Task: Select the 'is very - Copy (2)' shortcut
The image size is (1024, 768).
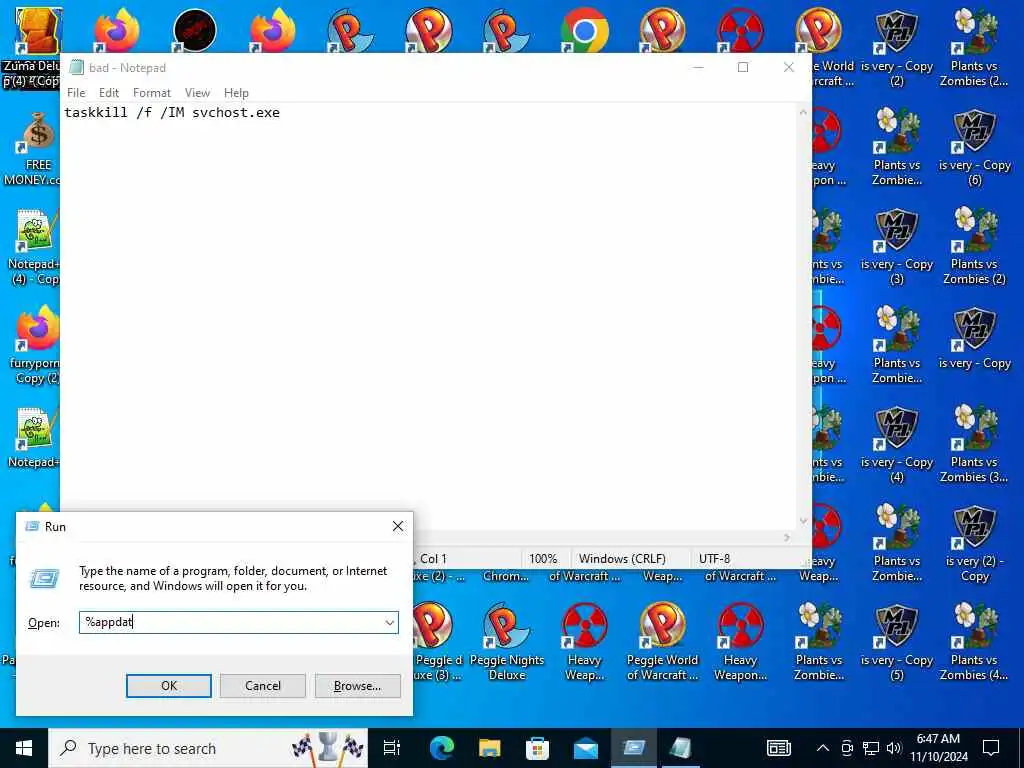Action: coord(897,48)
